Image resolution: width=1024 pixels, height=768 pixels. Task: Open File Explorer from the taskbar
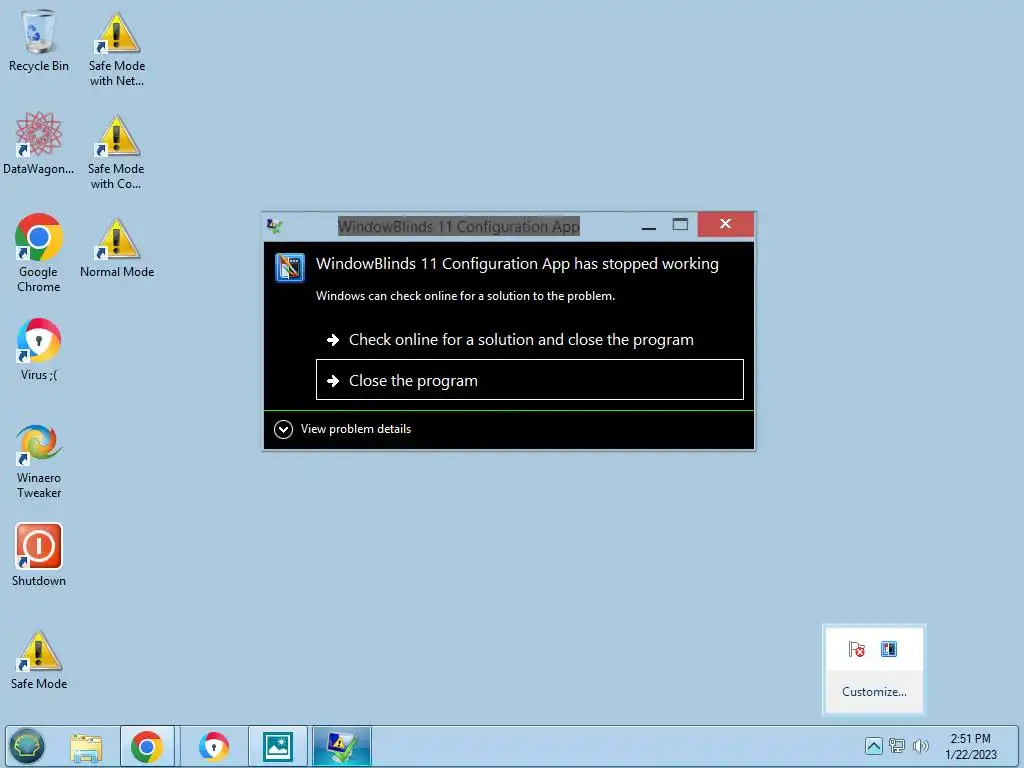coord(86,747)
